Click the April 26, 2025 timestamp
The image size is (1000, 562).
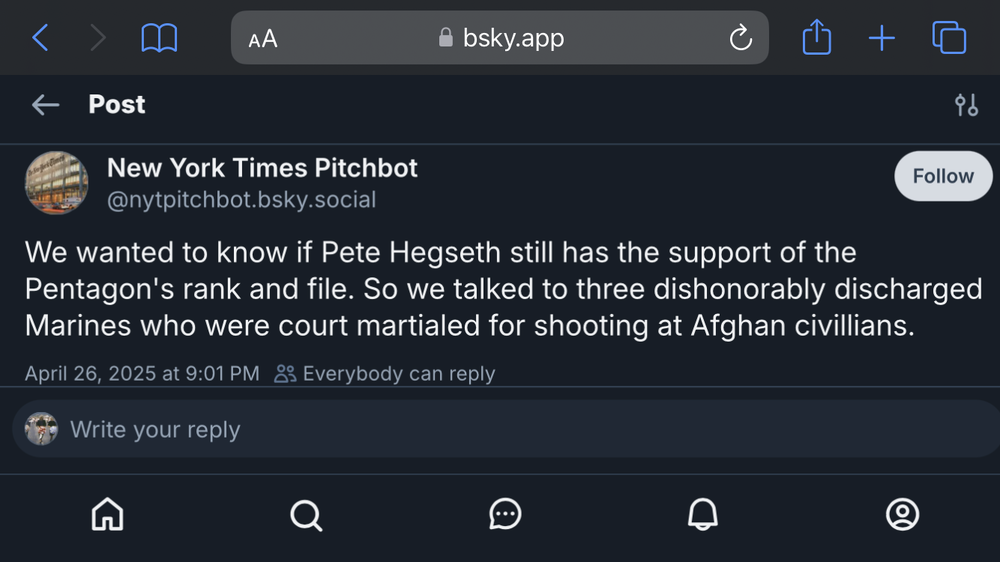(x=142, y=374)
